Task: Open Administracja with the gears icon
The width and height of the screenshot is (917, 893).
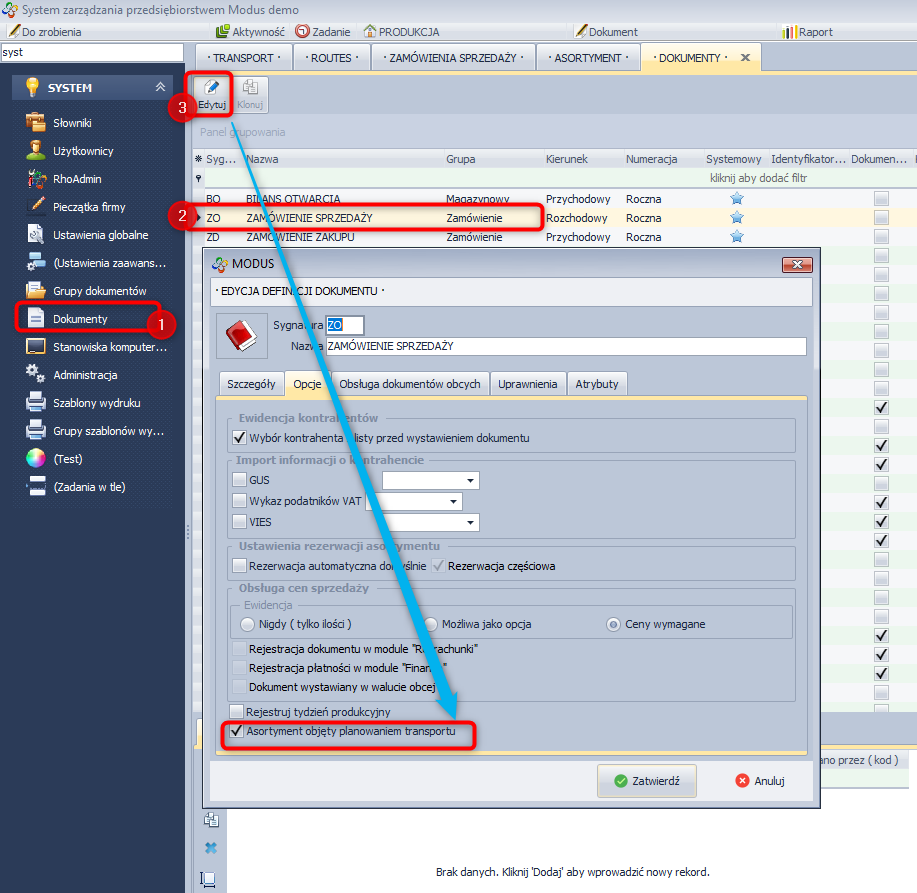Action: point(85,375)
